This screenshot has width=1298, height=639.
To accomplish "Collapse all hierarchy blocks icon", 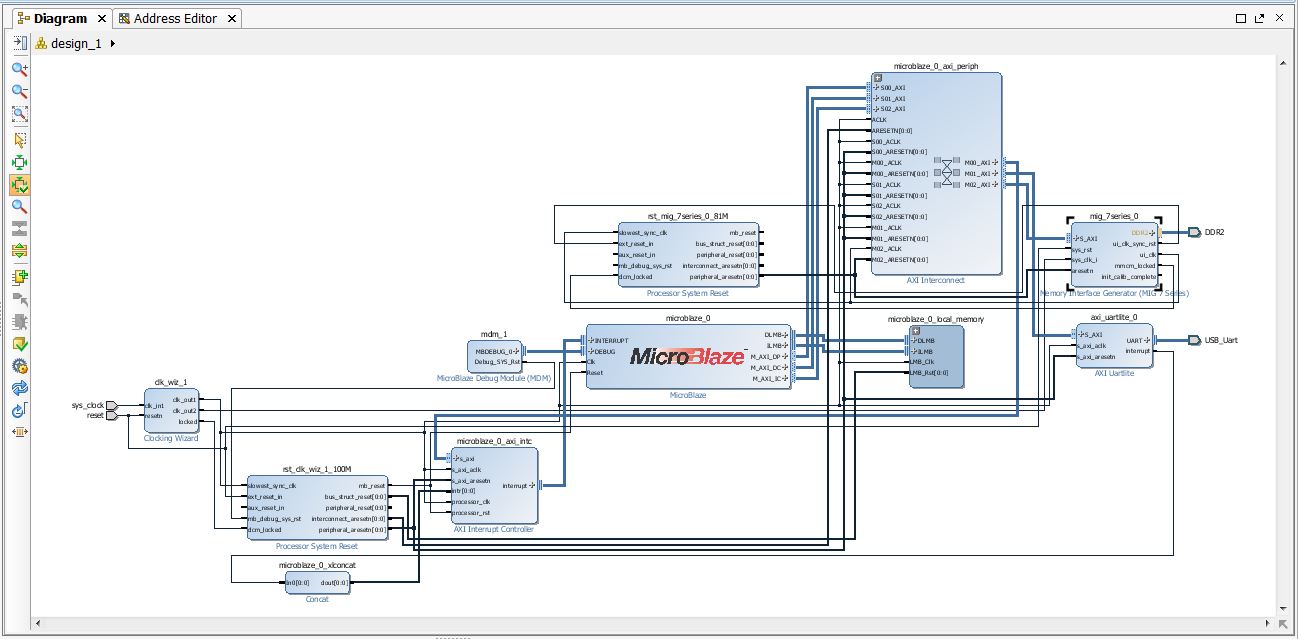I will pos(19,228).
